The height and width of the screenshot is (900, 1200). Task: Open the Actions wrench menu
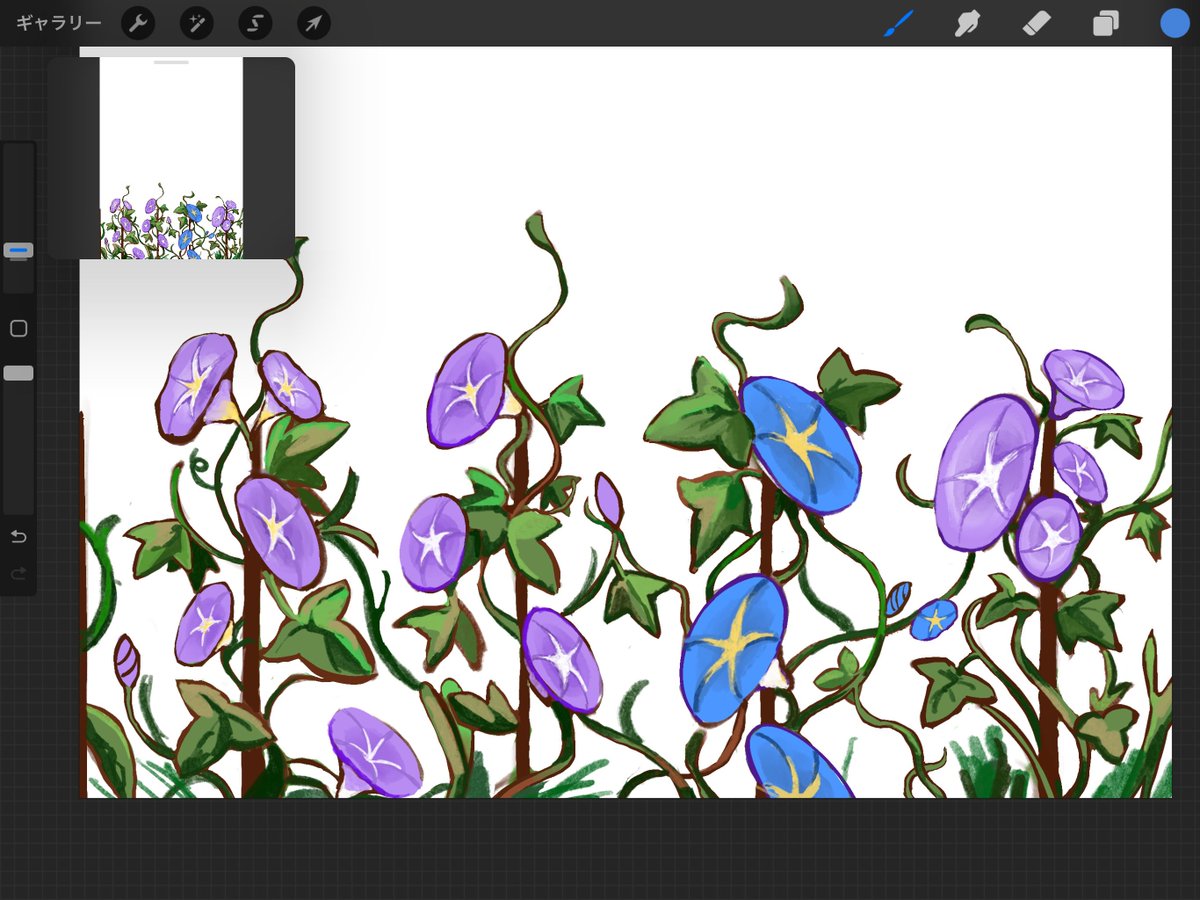pos(137,23)
